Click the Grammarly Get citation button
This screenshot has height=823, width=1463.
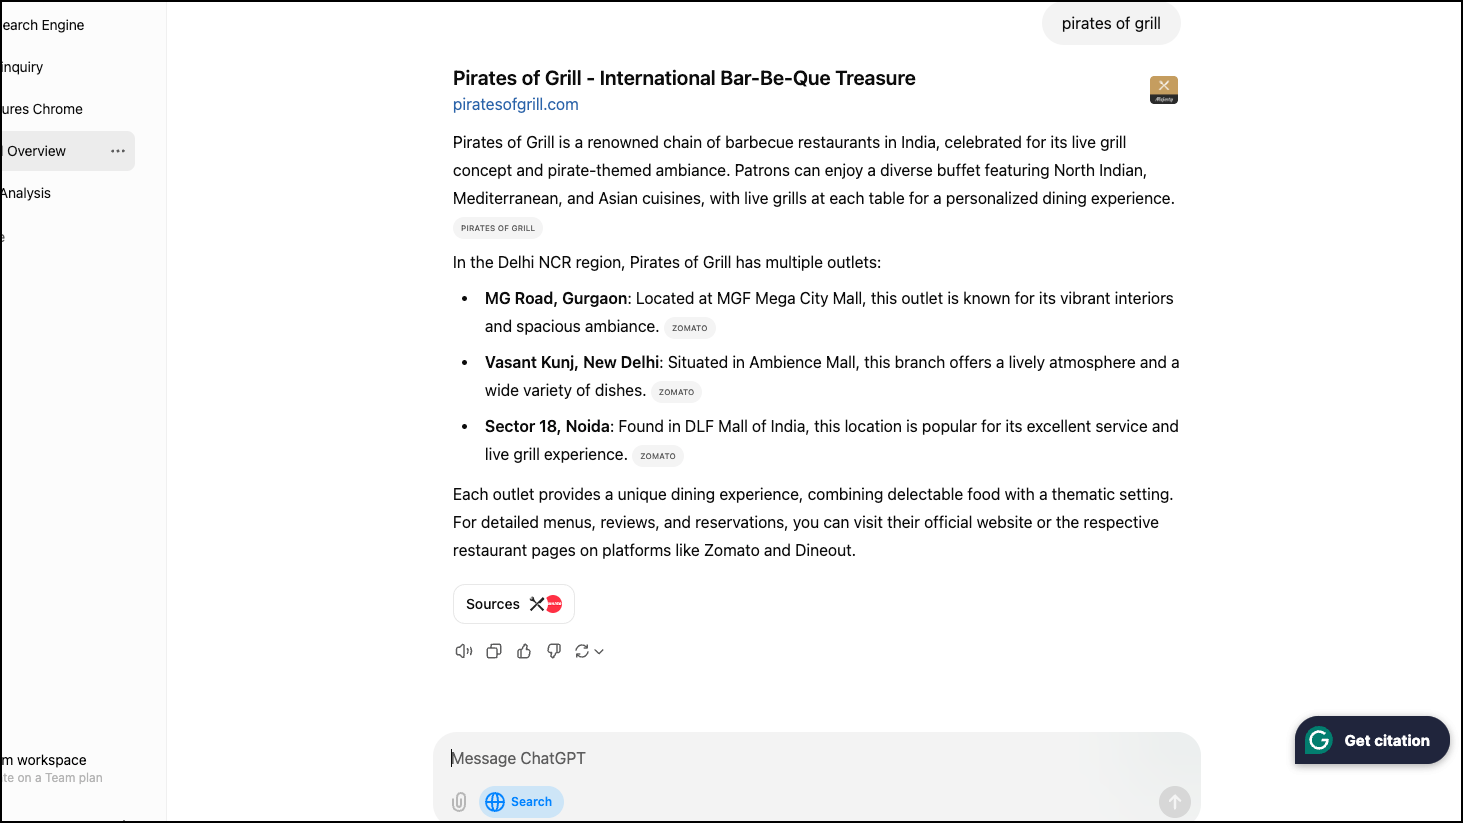[1372, 740]
